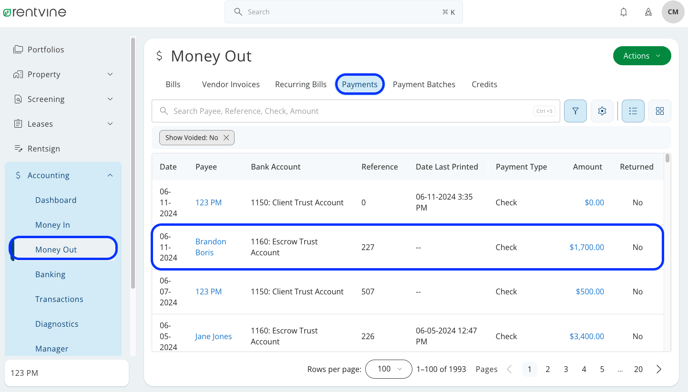This screenshot has height=392, width=688.
Task: Click the Property building icon
Action: point(18,74)
